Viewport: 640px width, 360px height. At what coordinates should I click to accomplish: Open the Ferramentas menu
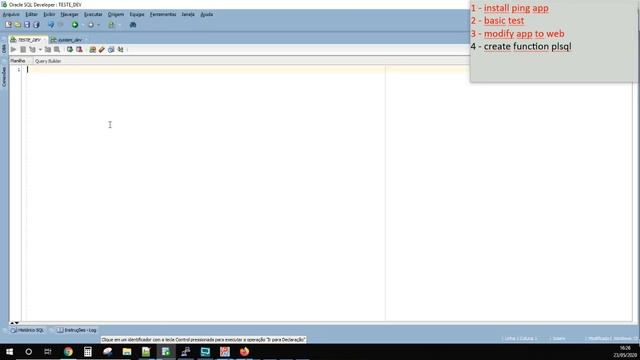(x=163, y=14)
